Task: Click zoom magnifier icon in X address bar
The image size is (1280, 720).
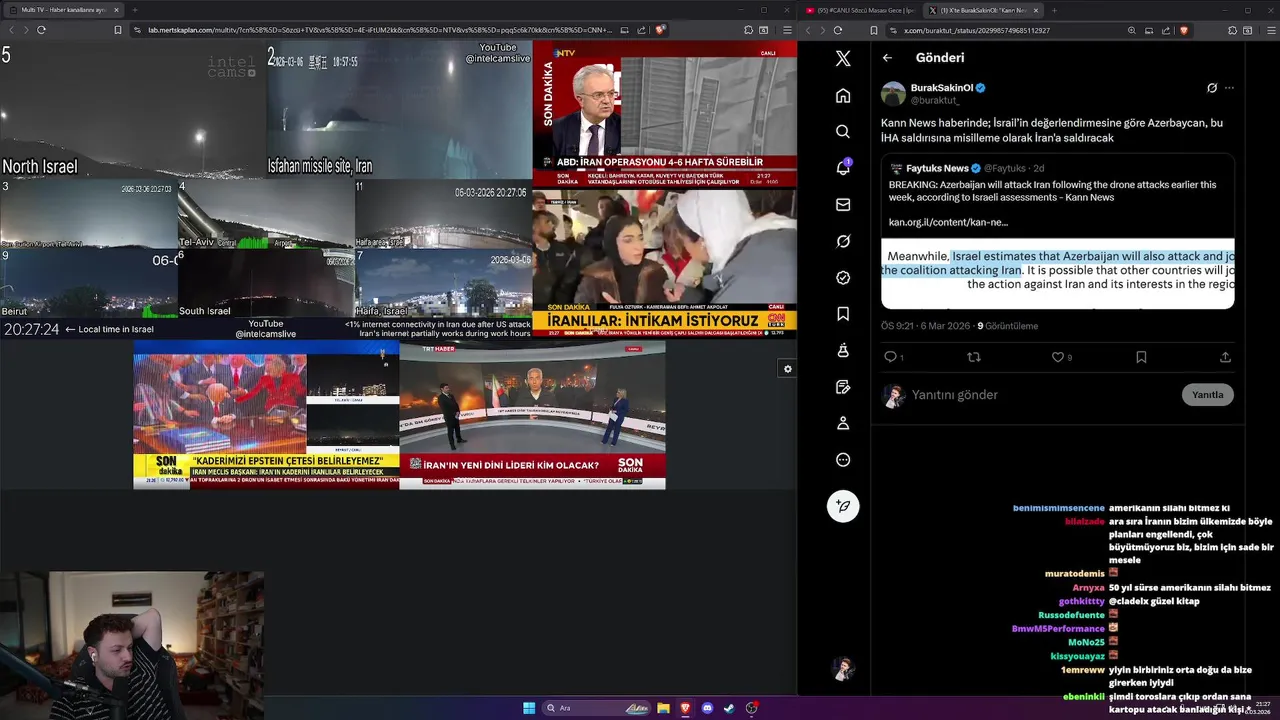Action: 1132,30
